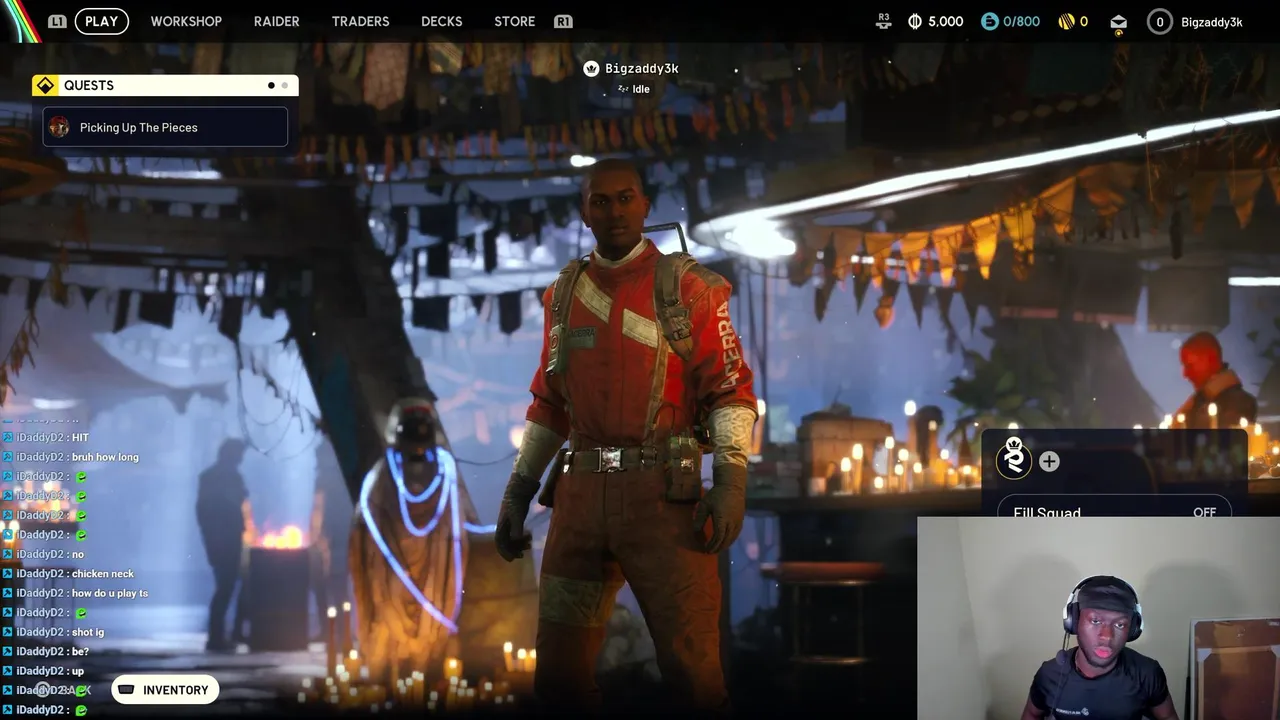Viewport: 1280px width, 720px height.
Task: Click the R3 stick prompt icon
Action: coord(883,20)
